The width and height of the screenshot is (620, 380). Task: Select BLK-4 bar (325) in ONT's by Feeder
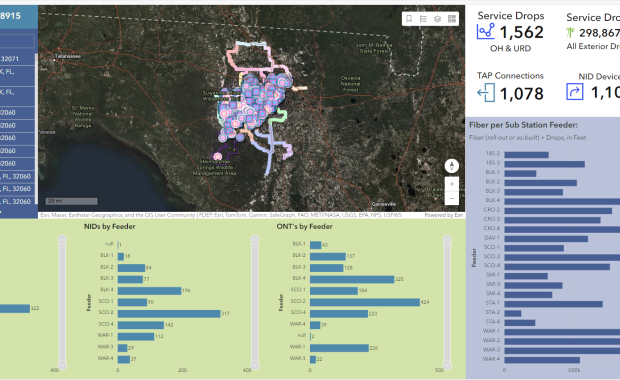(352, 279)
